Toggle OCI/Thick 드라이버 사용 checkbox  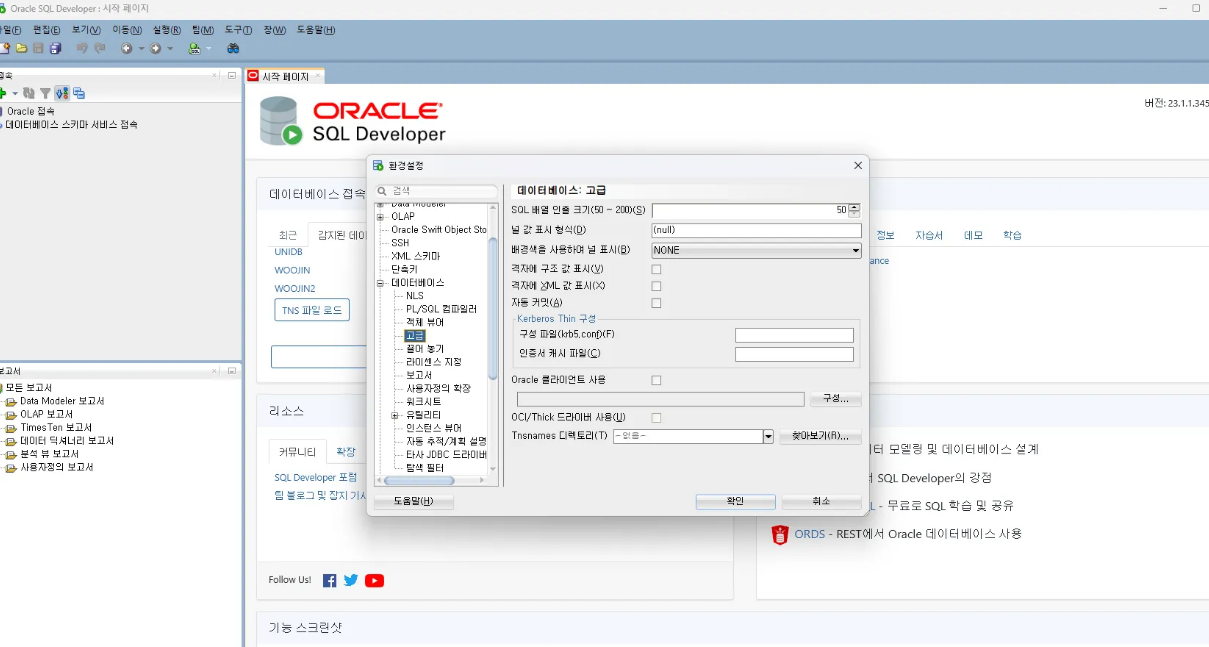656,417
